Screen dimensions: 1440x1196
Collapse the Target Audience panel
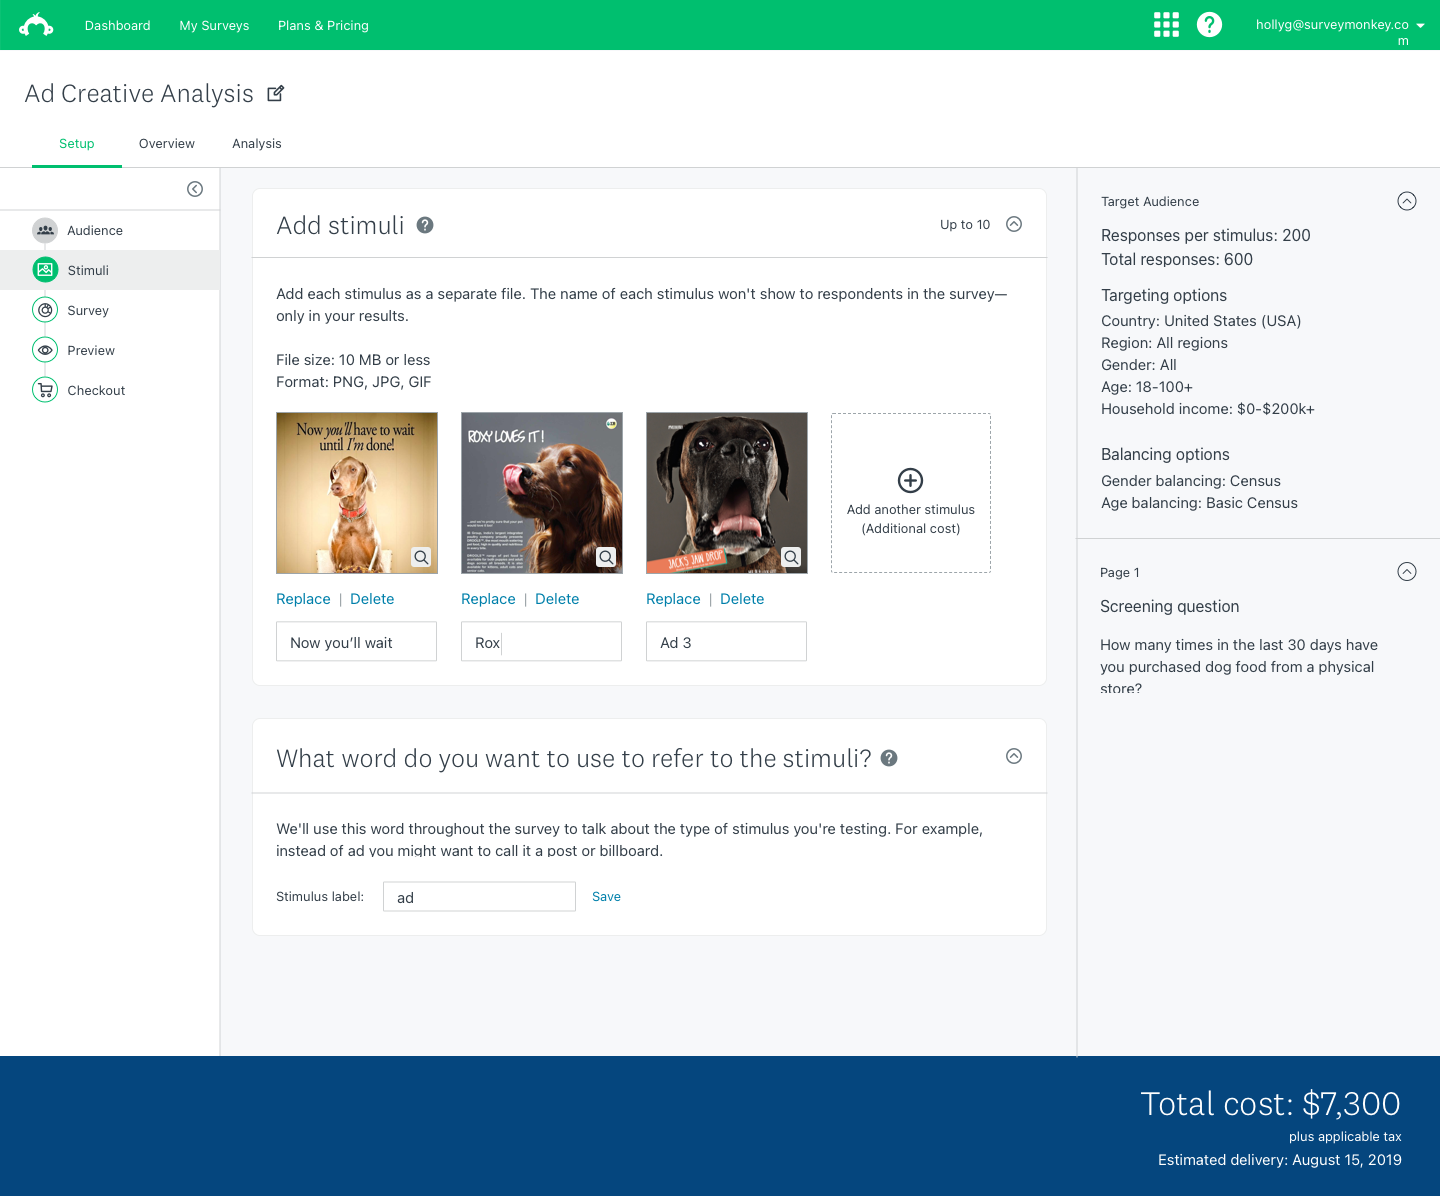click(x=1406, y=201)
